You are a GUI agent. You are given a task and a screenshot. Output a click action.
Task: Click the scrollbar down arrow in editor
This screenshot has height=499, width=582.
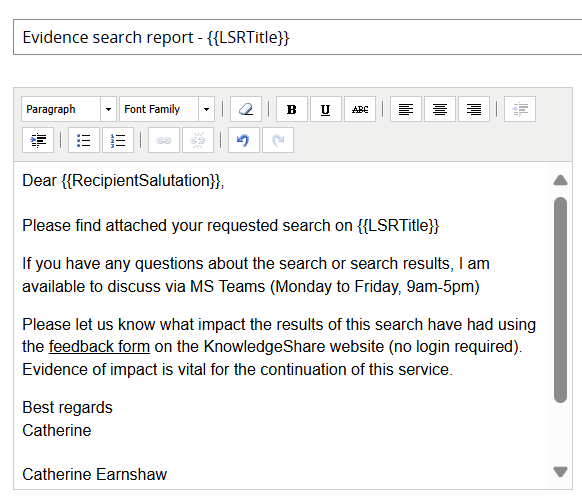tap(560, 472)
